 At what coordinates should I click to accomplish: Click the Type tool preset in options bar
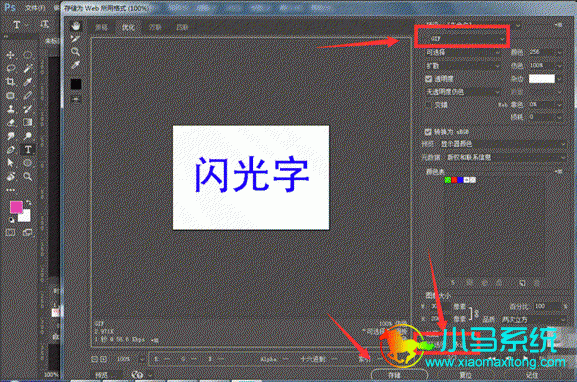(18, 25)
